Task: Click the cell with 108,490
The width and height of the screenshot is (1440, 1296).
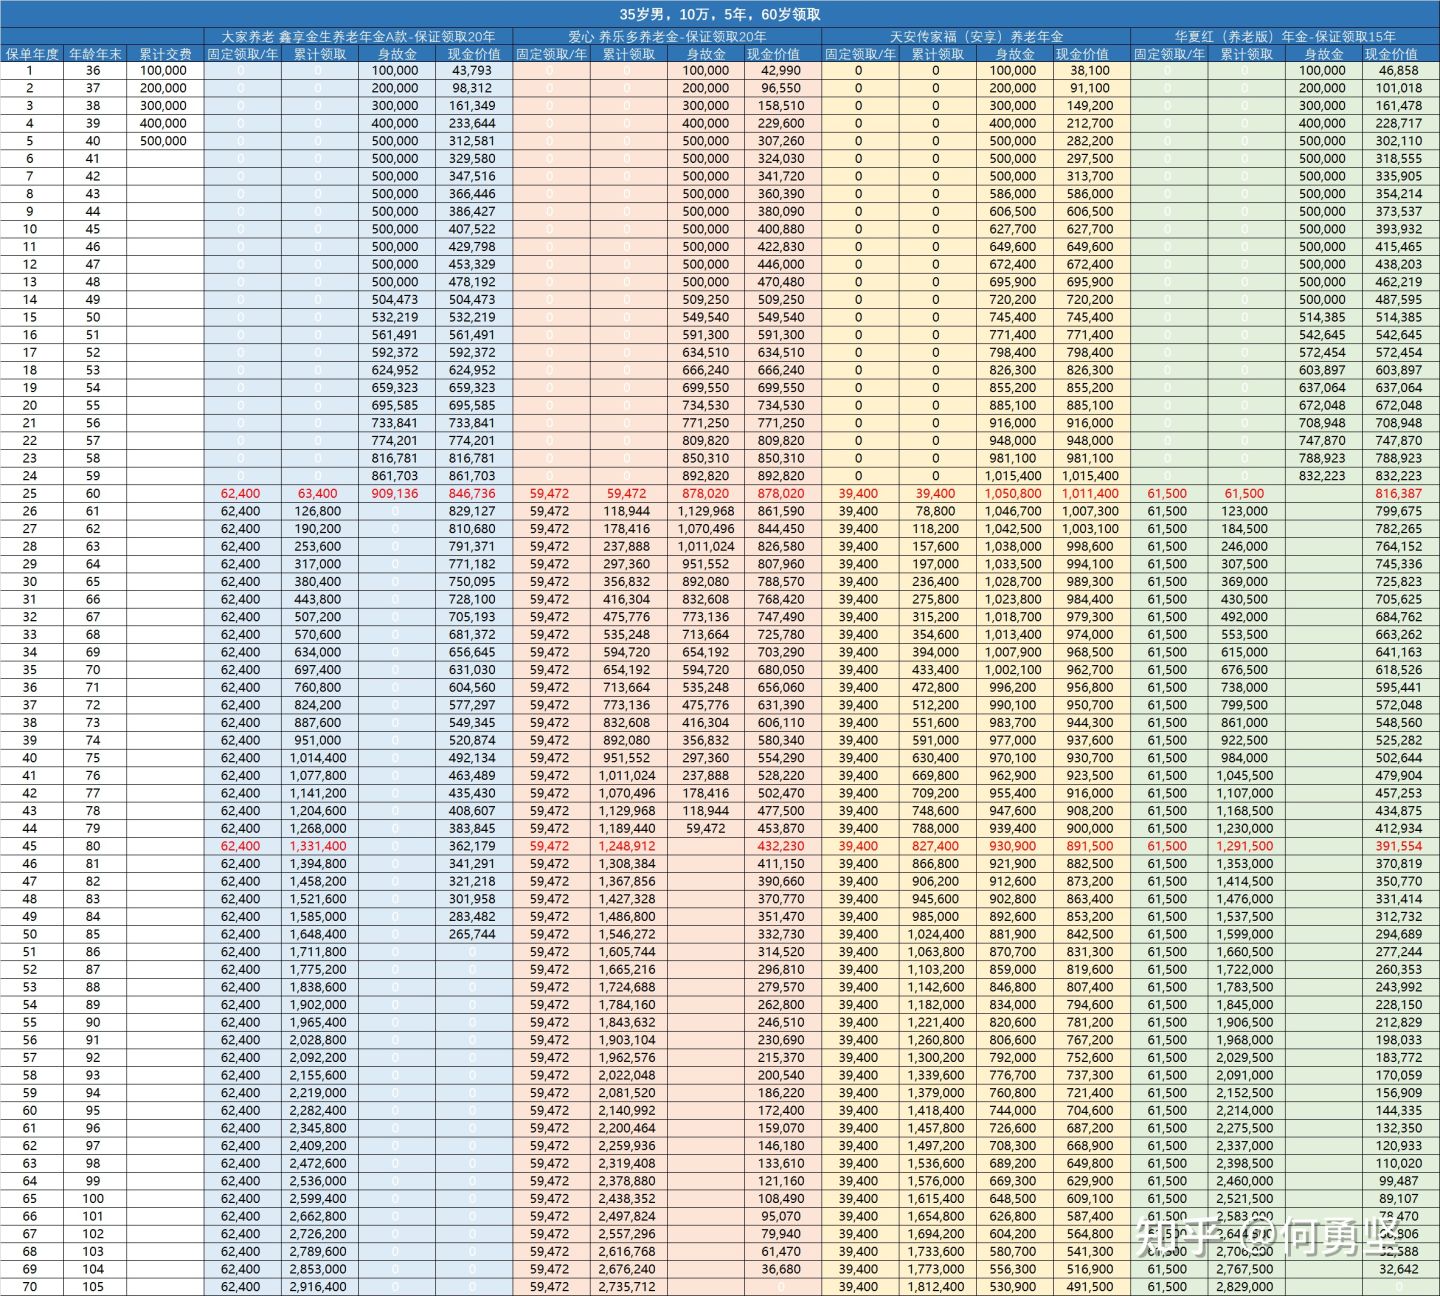Action: point(781,1199)
